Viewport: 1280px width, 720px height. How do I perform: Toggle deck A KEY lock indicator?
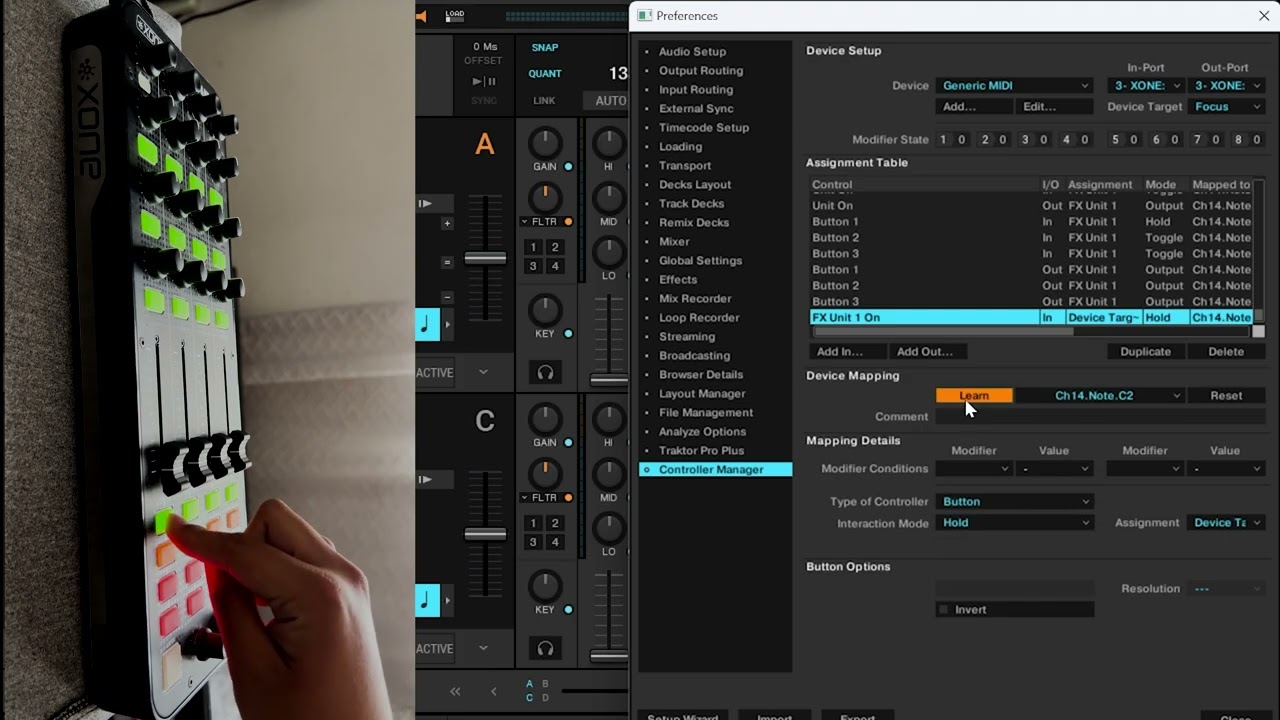tap(568, 334)
